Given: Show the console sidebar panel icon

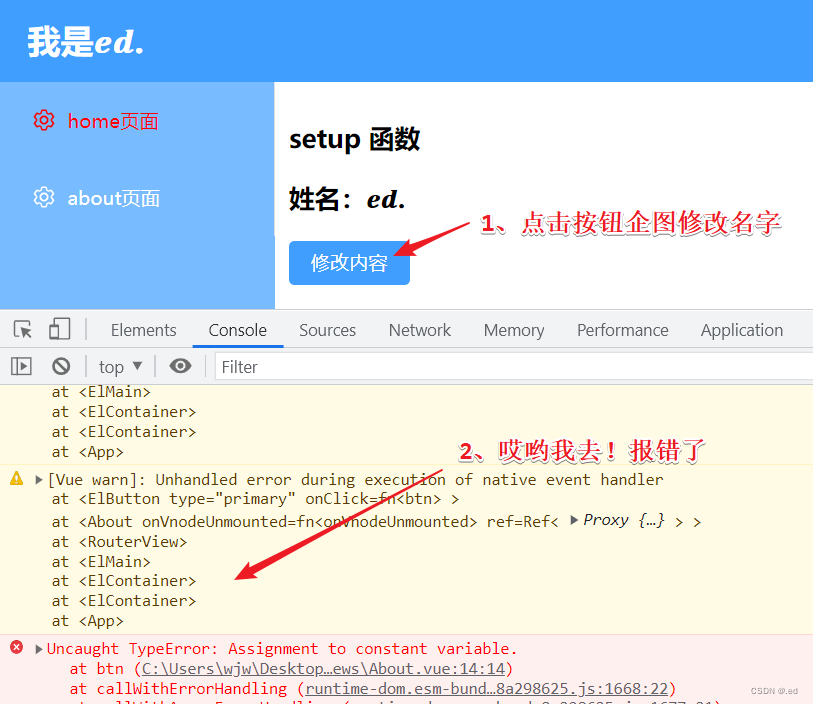Looking at the screenshot, I should (21, 367).
